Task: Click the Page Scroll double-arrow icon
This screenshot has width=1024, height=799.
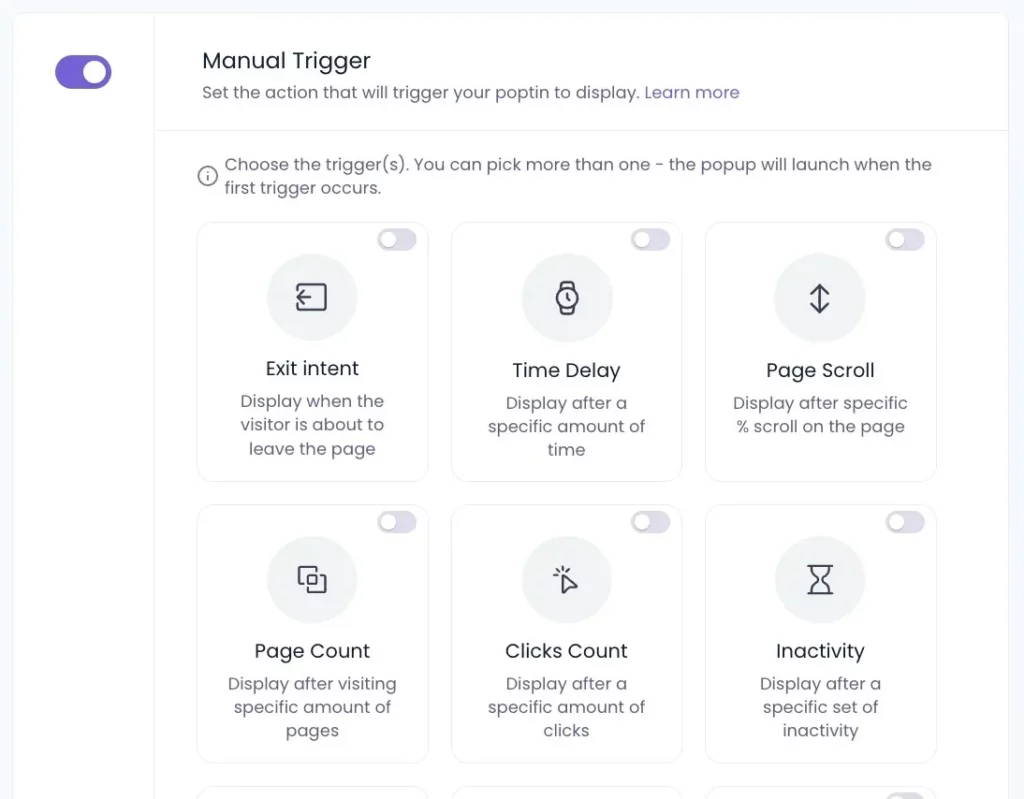Action: [820, 297]
